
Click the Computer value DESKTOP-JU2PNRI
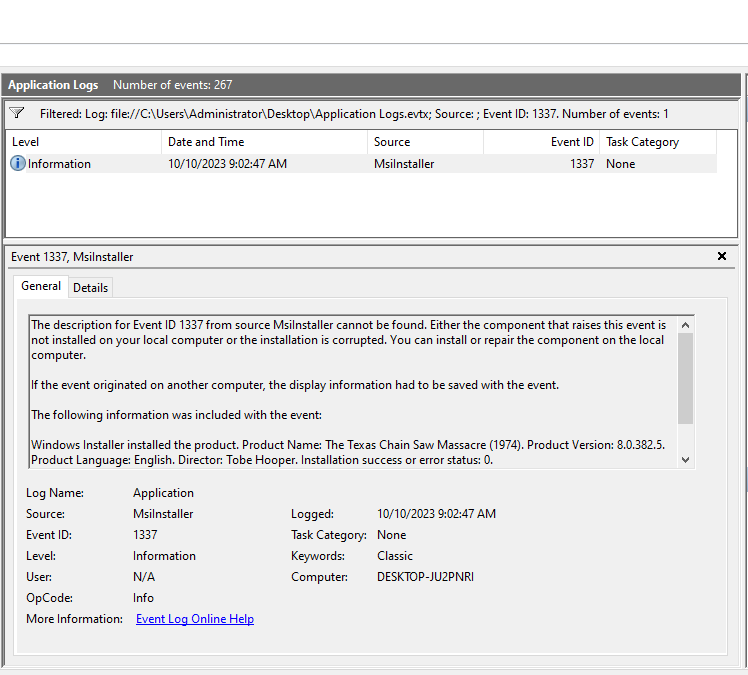pyautogui.click(x=426, y=577)
